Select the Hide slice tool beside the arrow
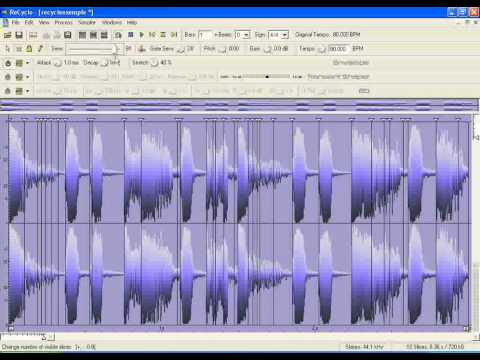Image resolution: width=480 pixels, height=360 pixels. point(19,49)
